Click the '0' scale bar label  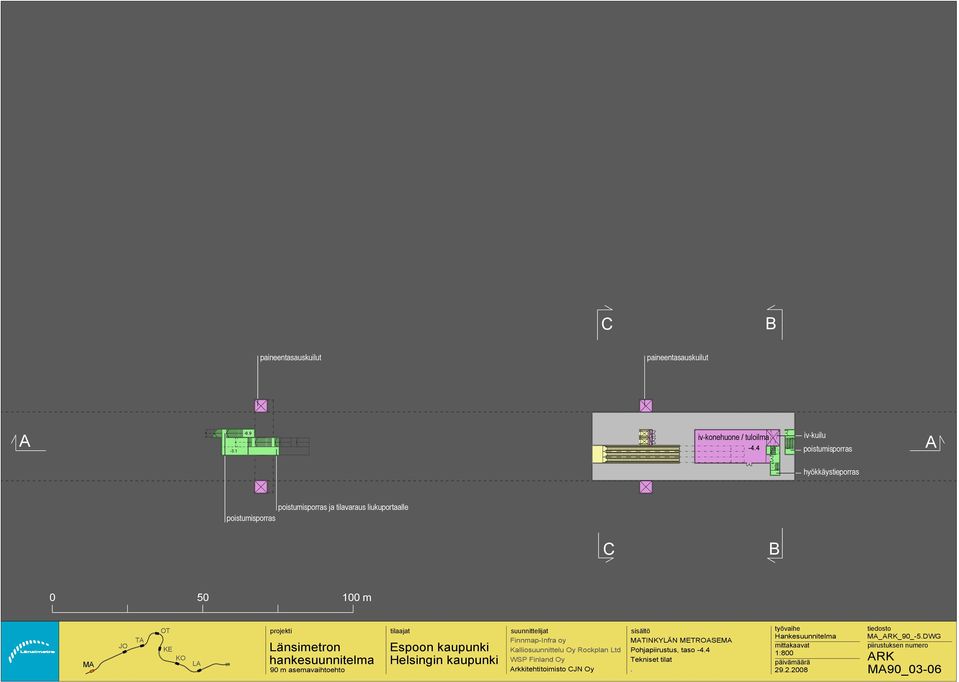53,598
